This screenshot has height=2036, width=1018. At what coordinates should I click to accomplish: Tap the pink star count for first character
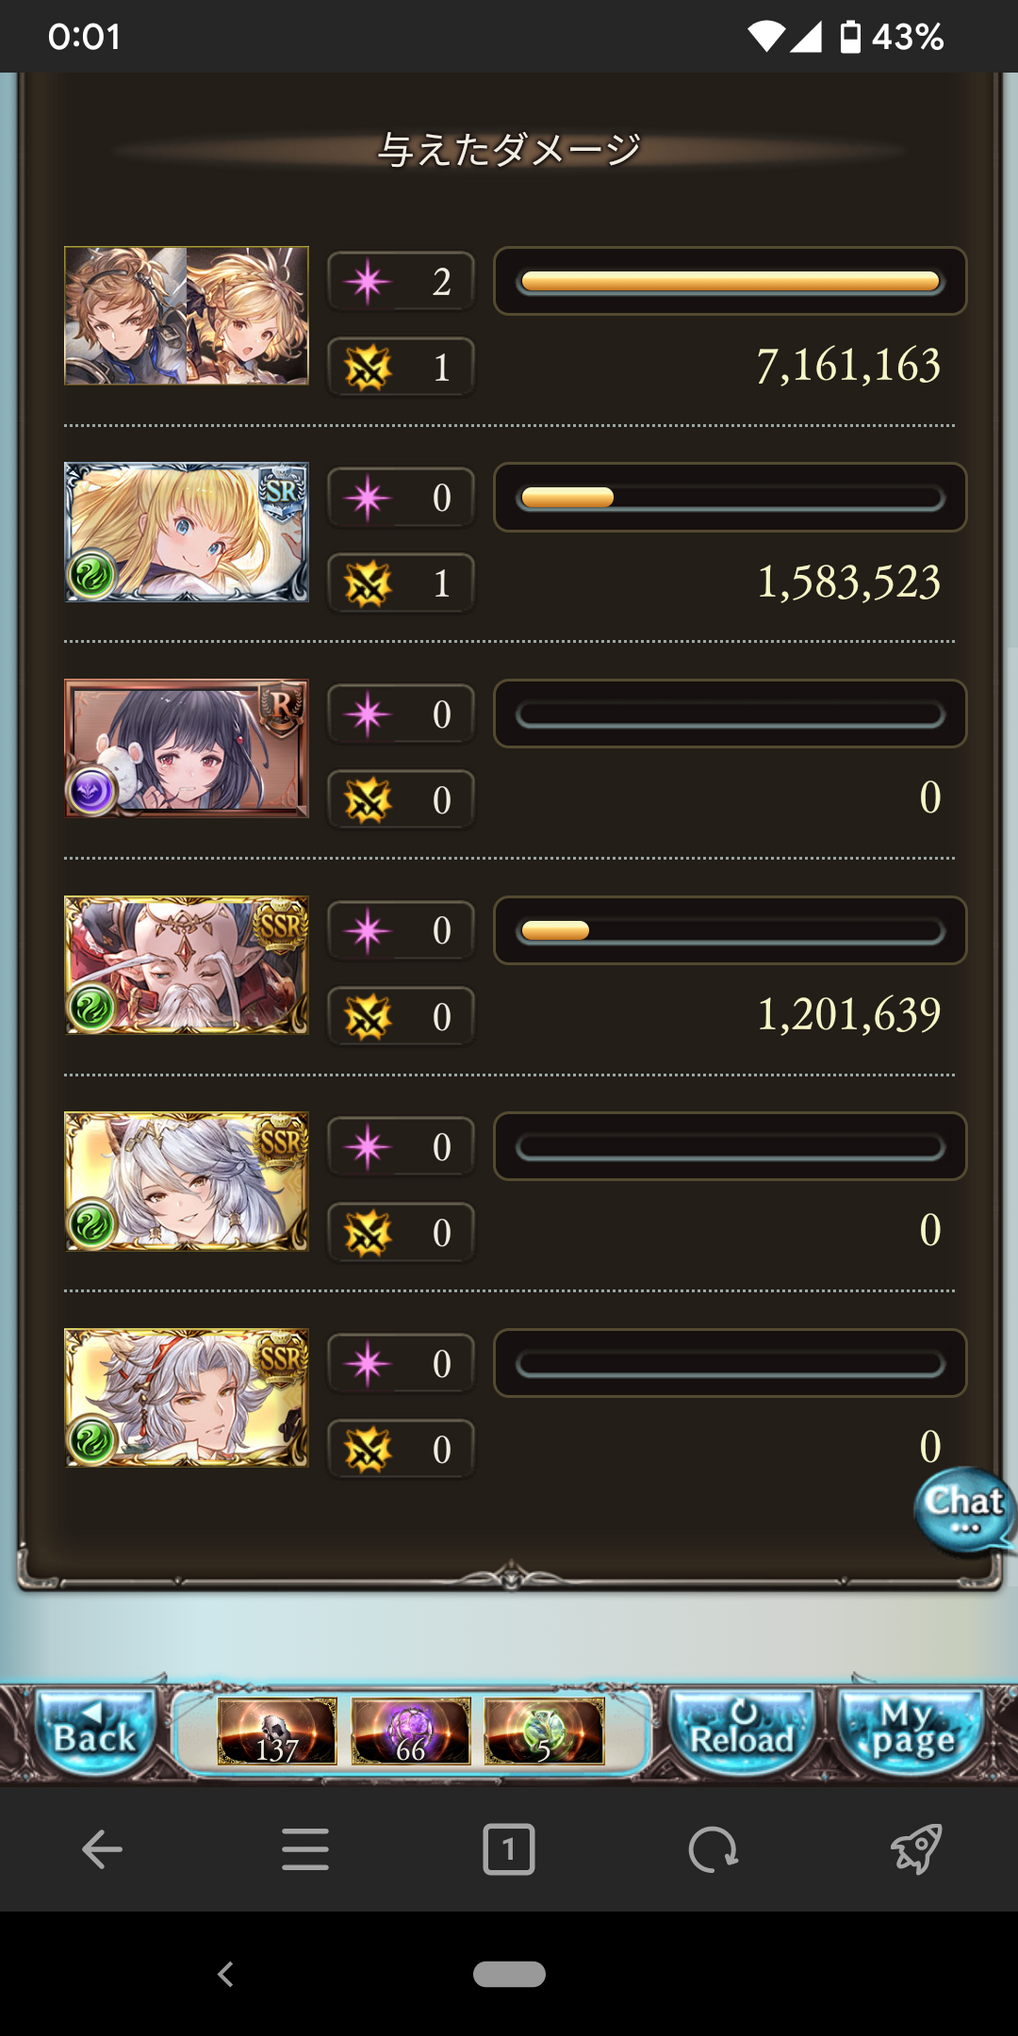(x=401, y=281)
